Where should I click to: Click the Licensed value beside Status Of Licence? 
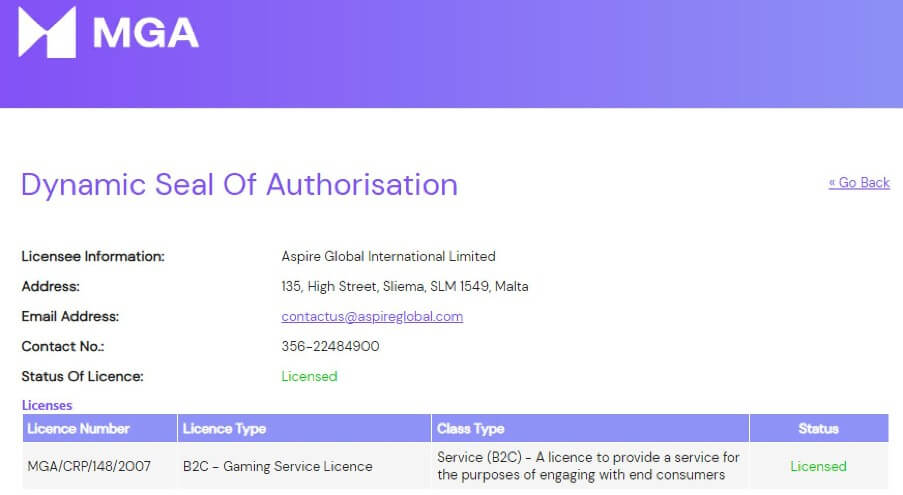(309, 376)
